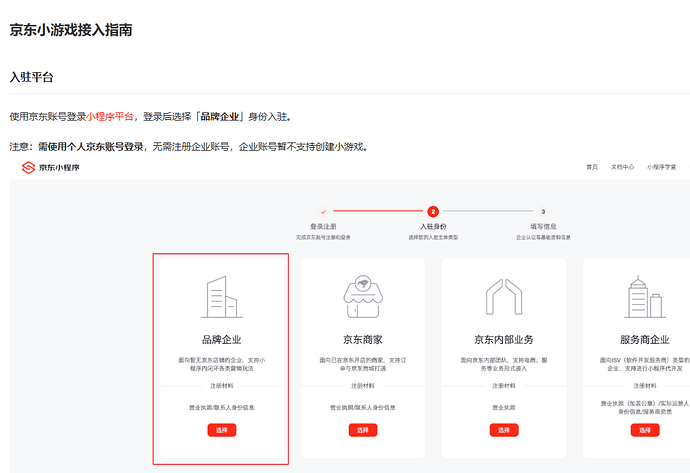Click the 京东商家 card title
This screenshot has height=473, width=690.
coord(363,340)
